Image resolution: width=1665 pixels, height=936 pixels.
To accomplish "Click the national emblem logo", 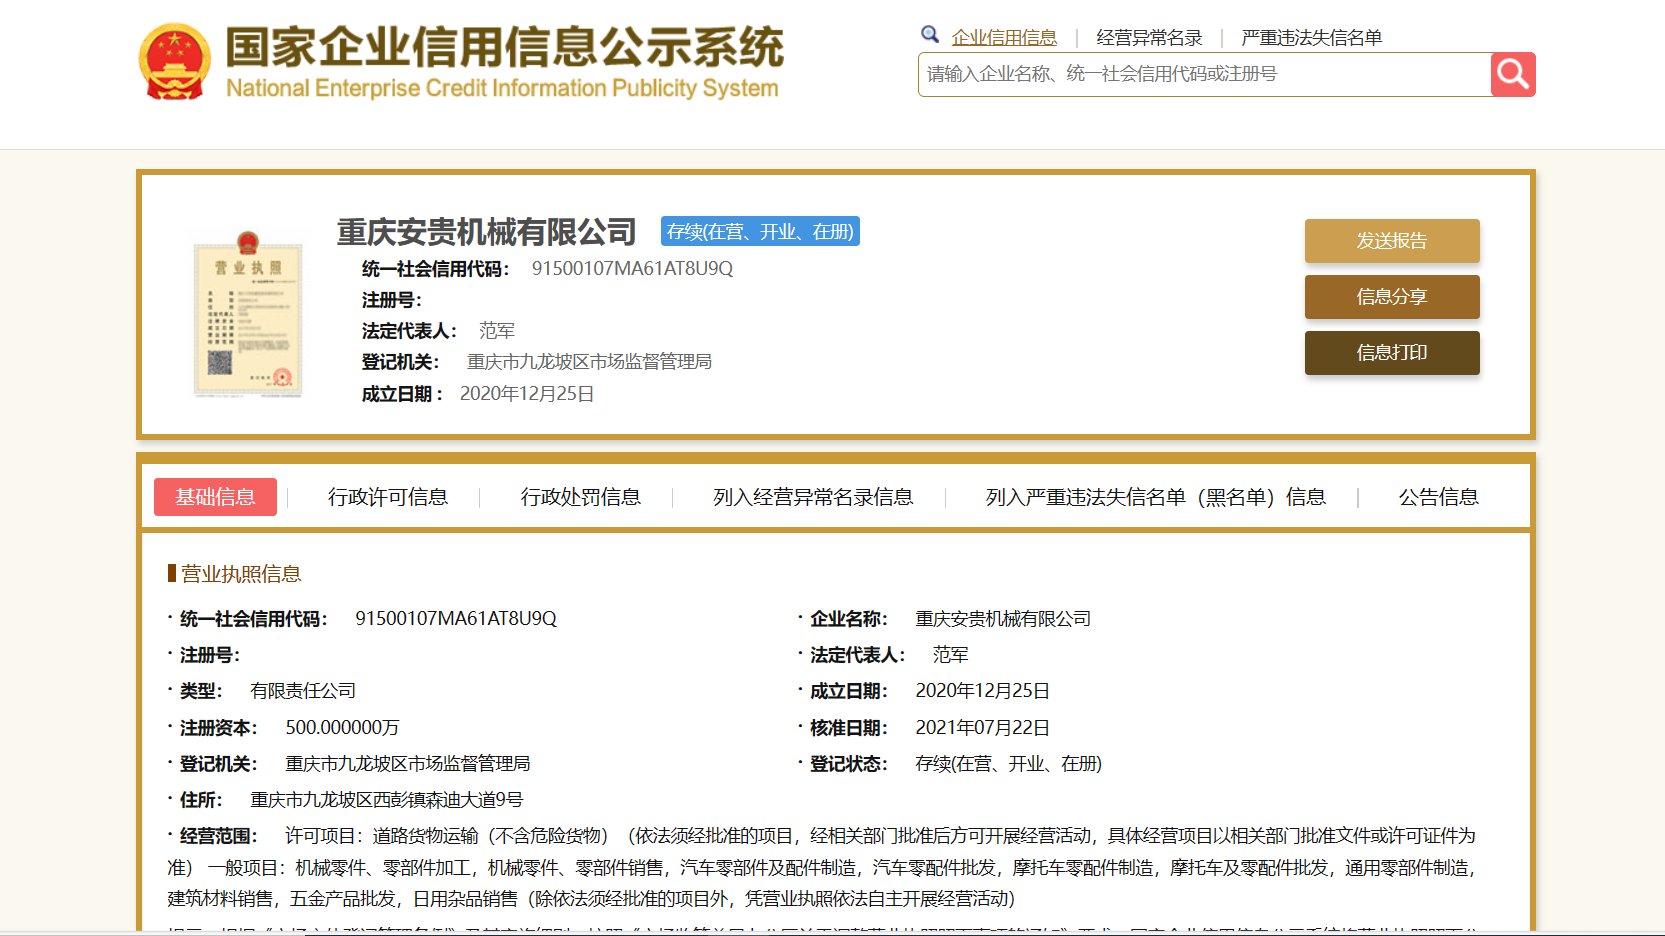I will [x=175, y=62].
